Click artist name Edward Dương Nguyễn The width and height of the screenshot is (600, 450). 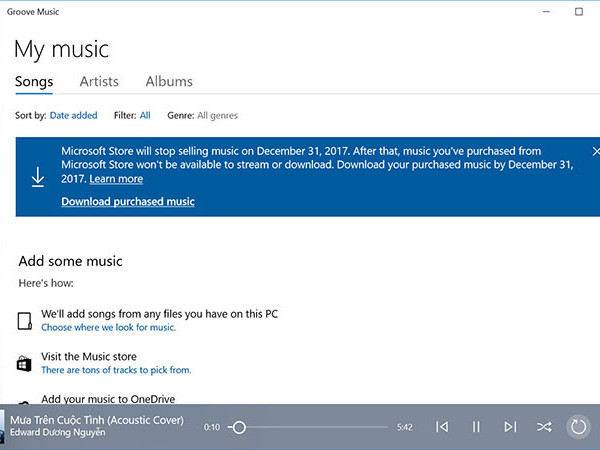pos(57,432)
